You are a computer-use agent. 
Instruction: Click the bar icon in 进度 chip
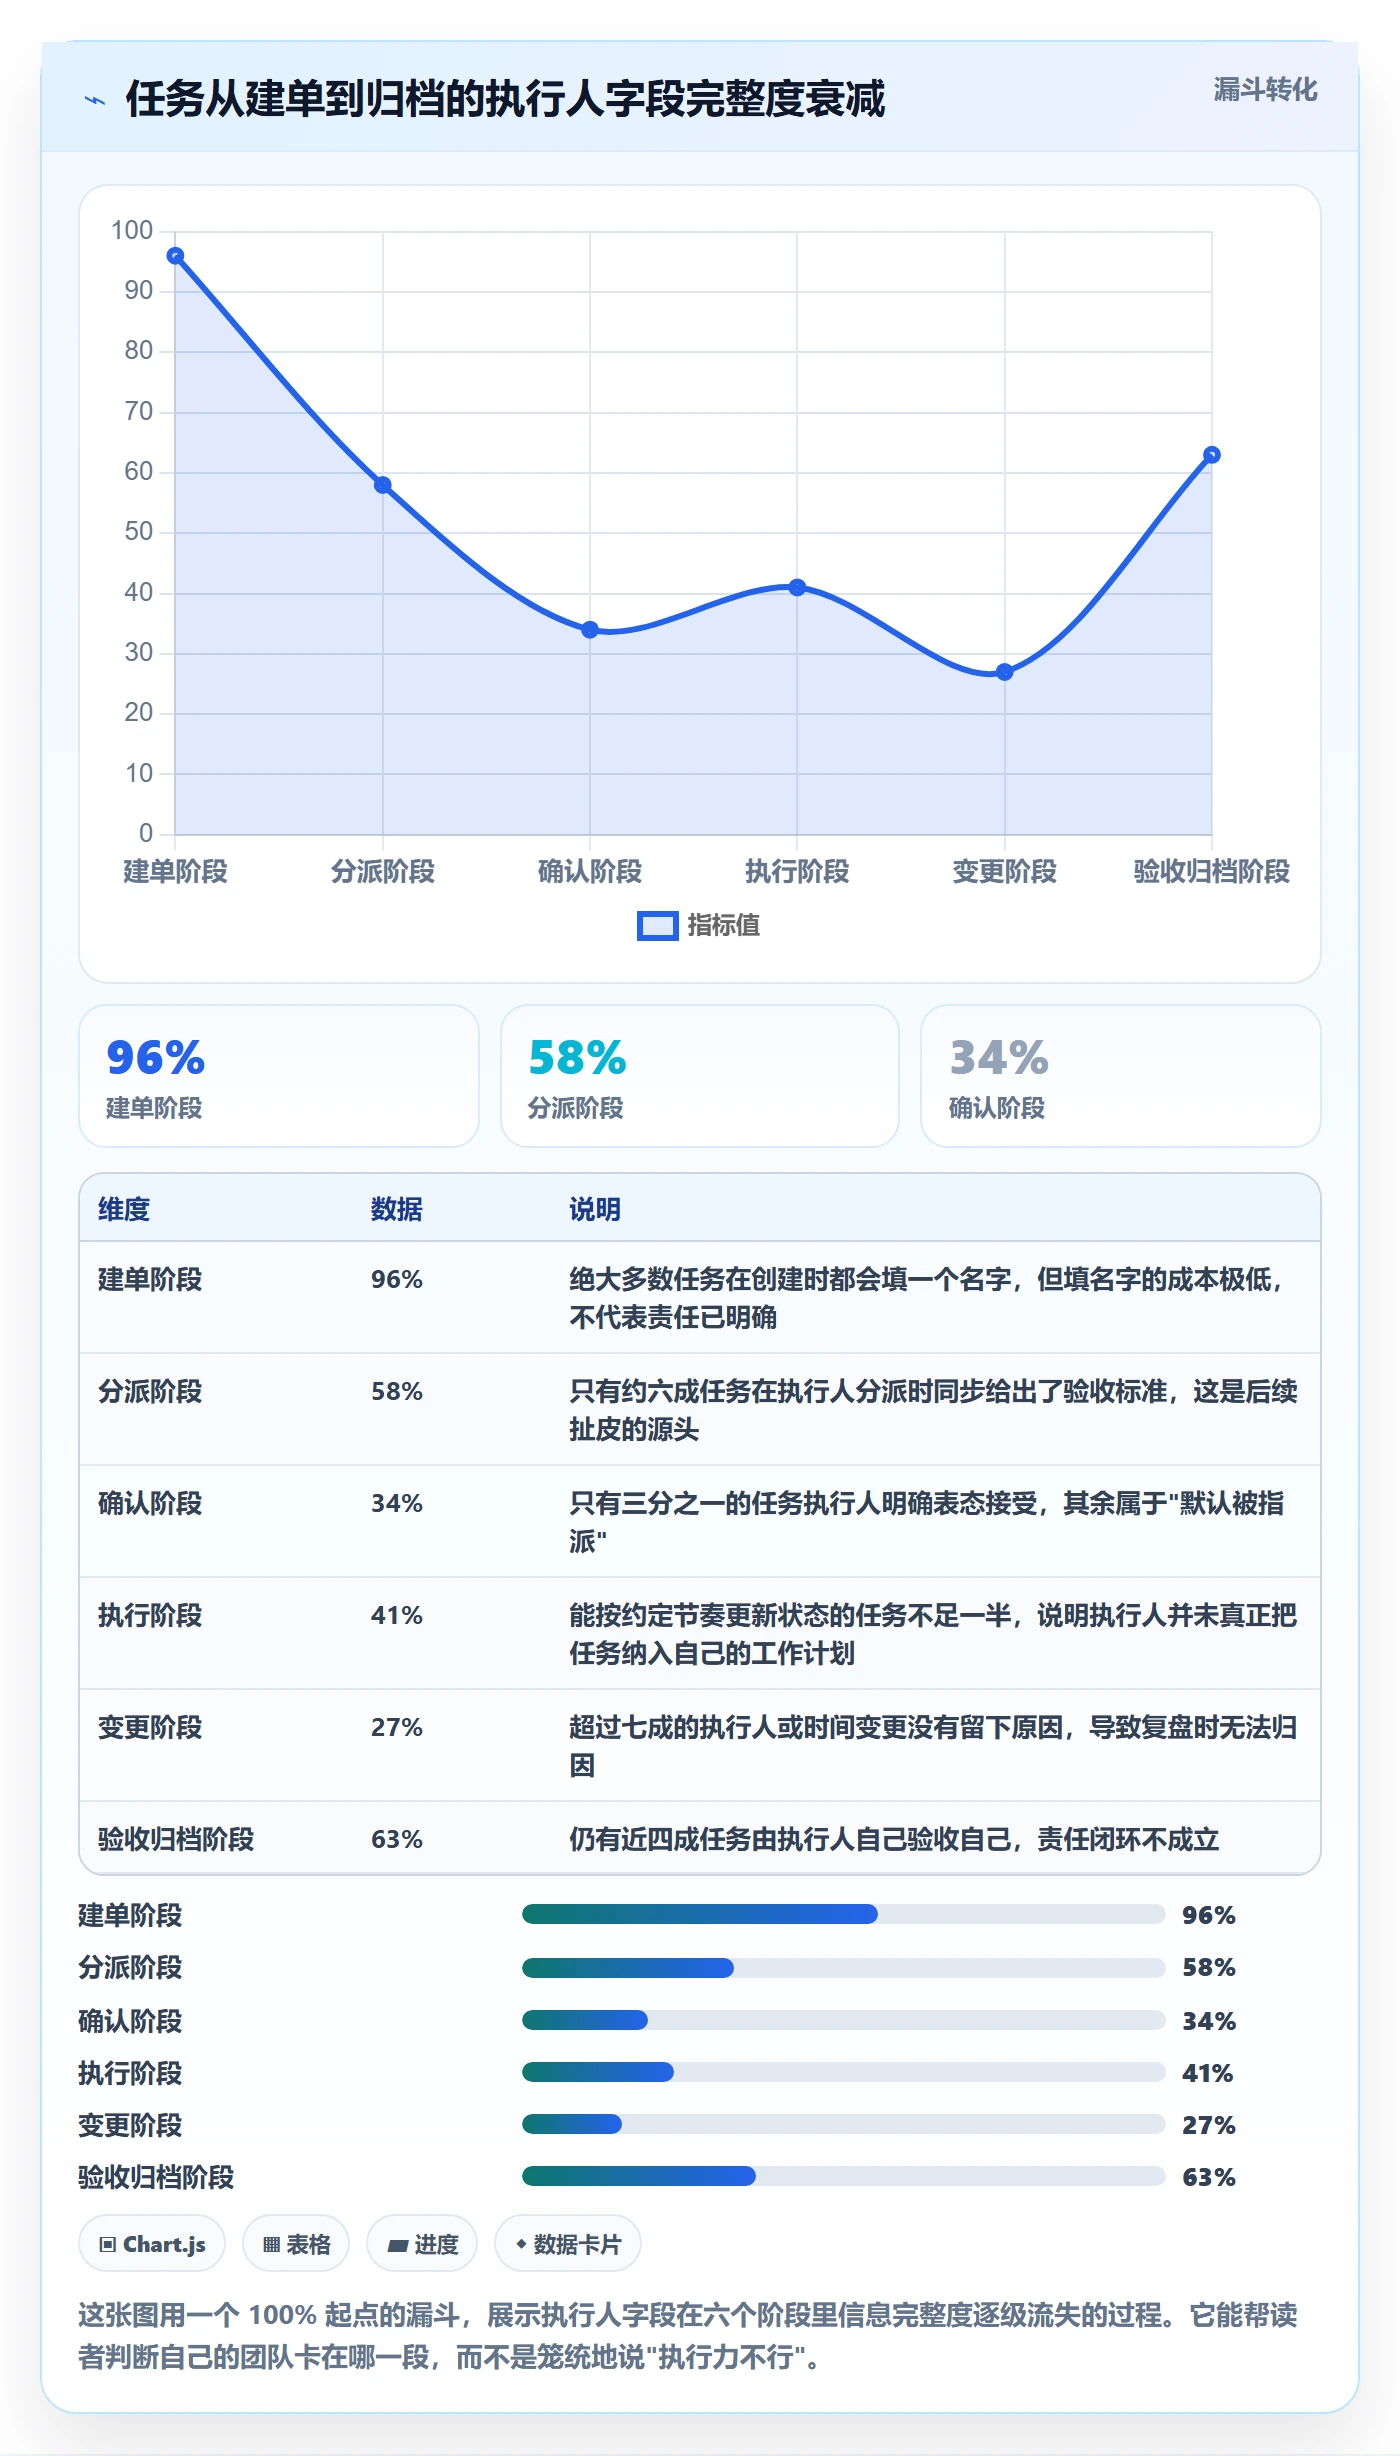pos(398,2246)
